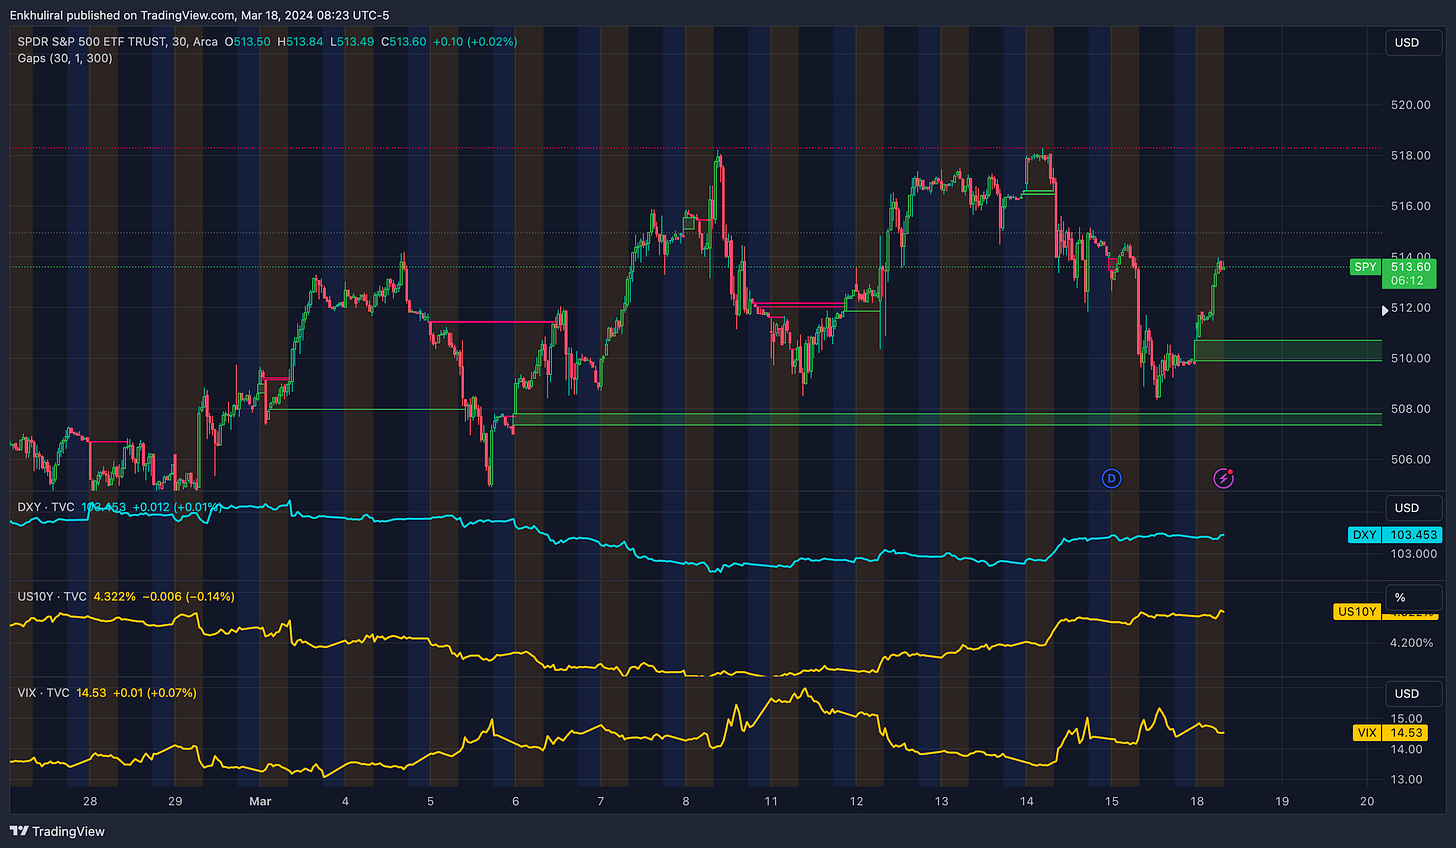Click the VIX change +0.01 (+0.07%)
Screen dimensions: 1456x848
pos(155,692)
